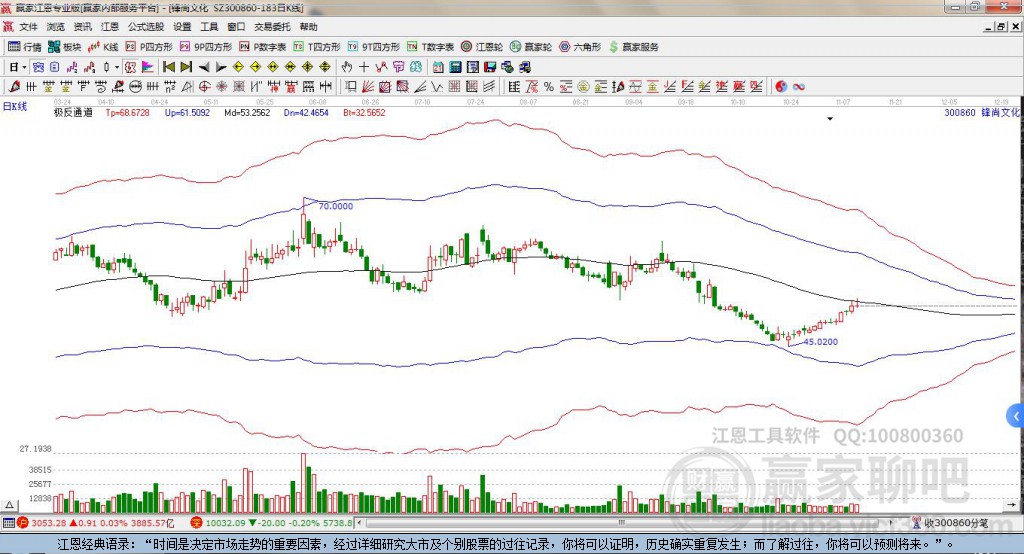The width and height of the screenshot is (1024, 554).
Task: Click the infinity loop icon
Action: tap(799, 86)
